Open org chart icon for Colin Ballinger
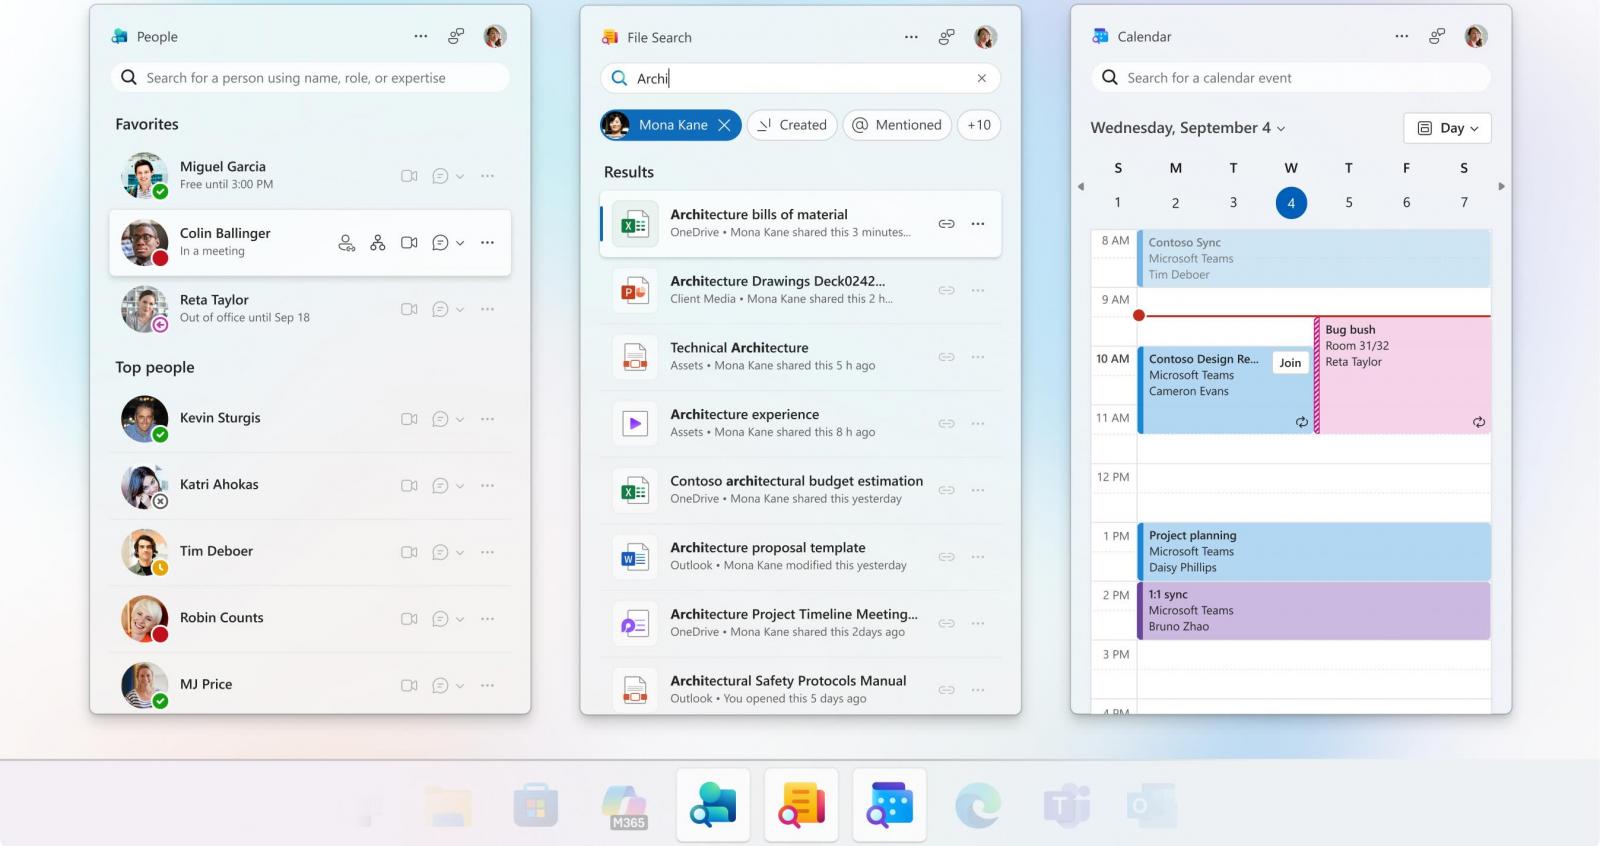Image resolution: width=1600 pixels, height=846 pixels. click(x=377, y=243)
